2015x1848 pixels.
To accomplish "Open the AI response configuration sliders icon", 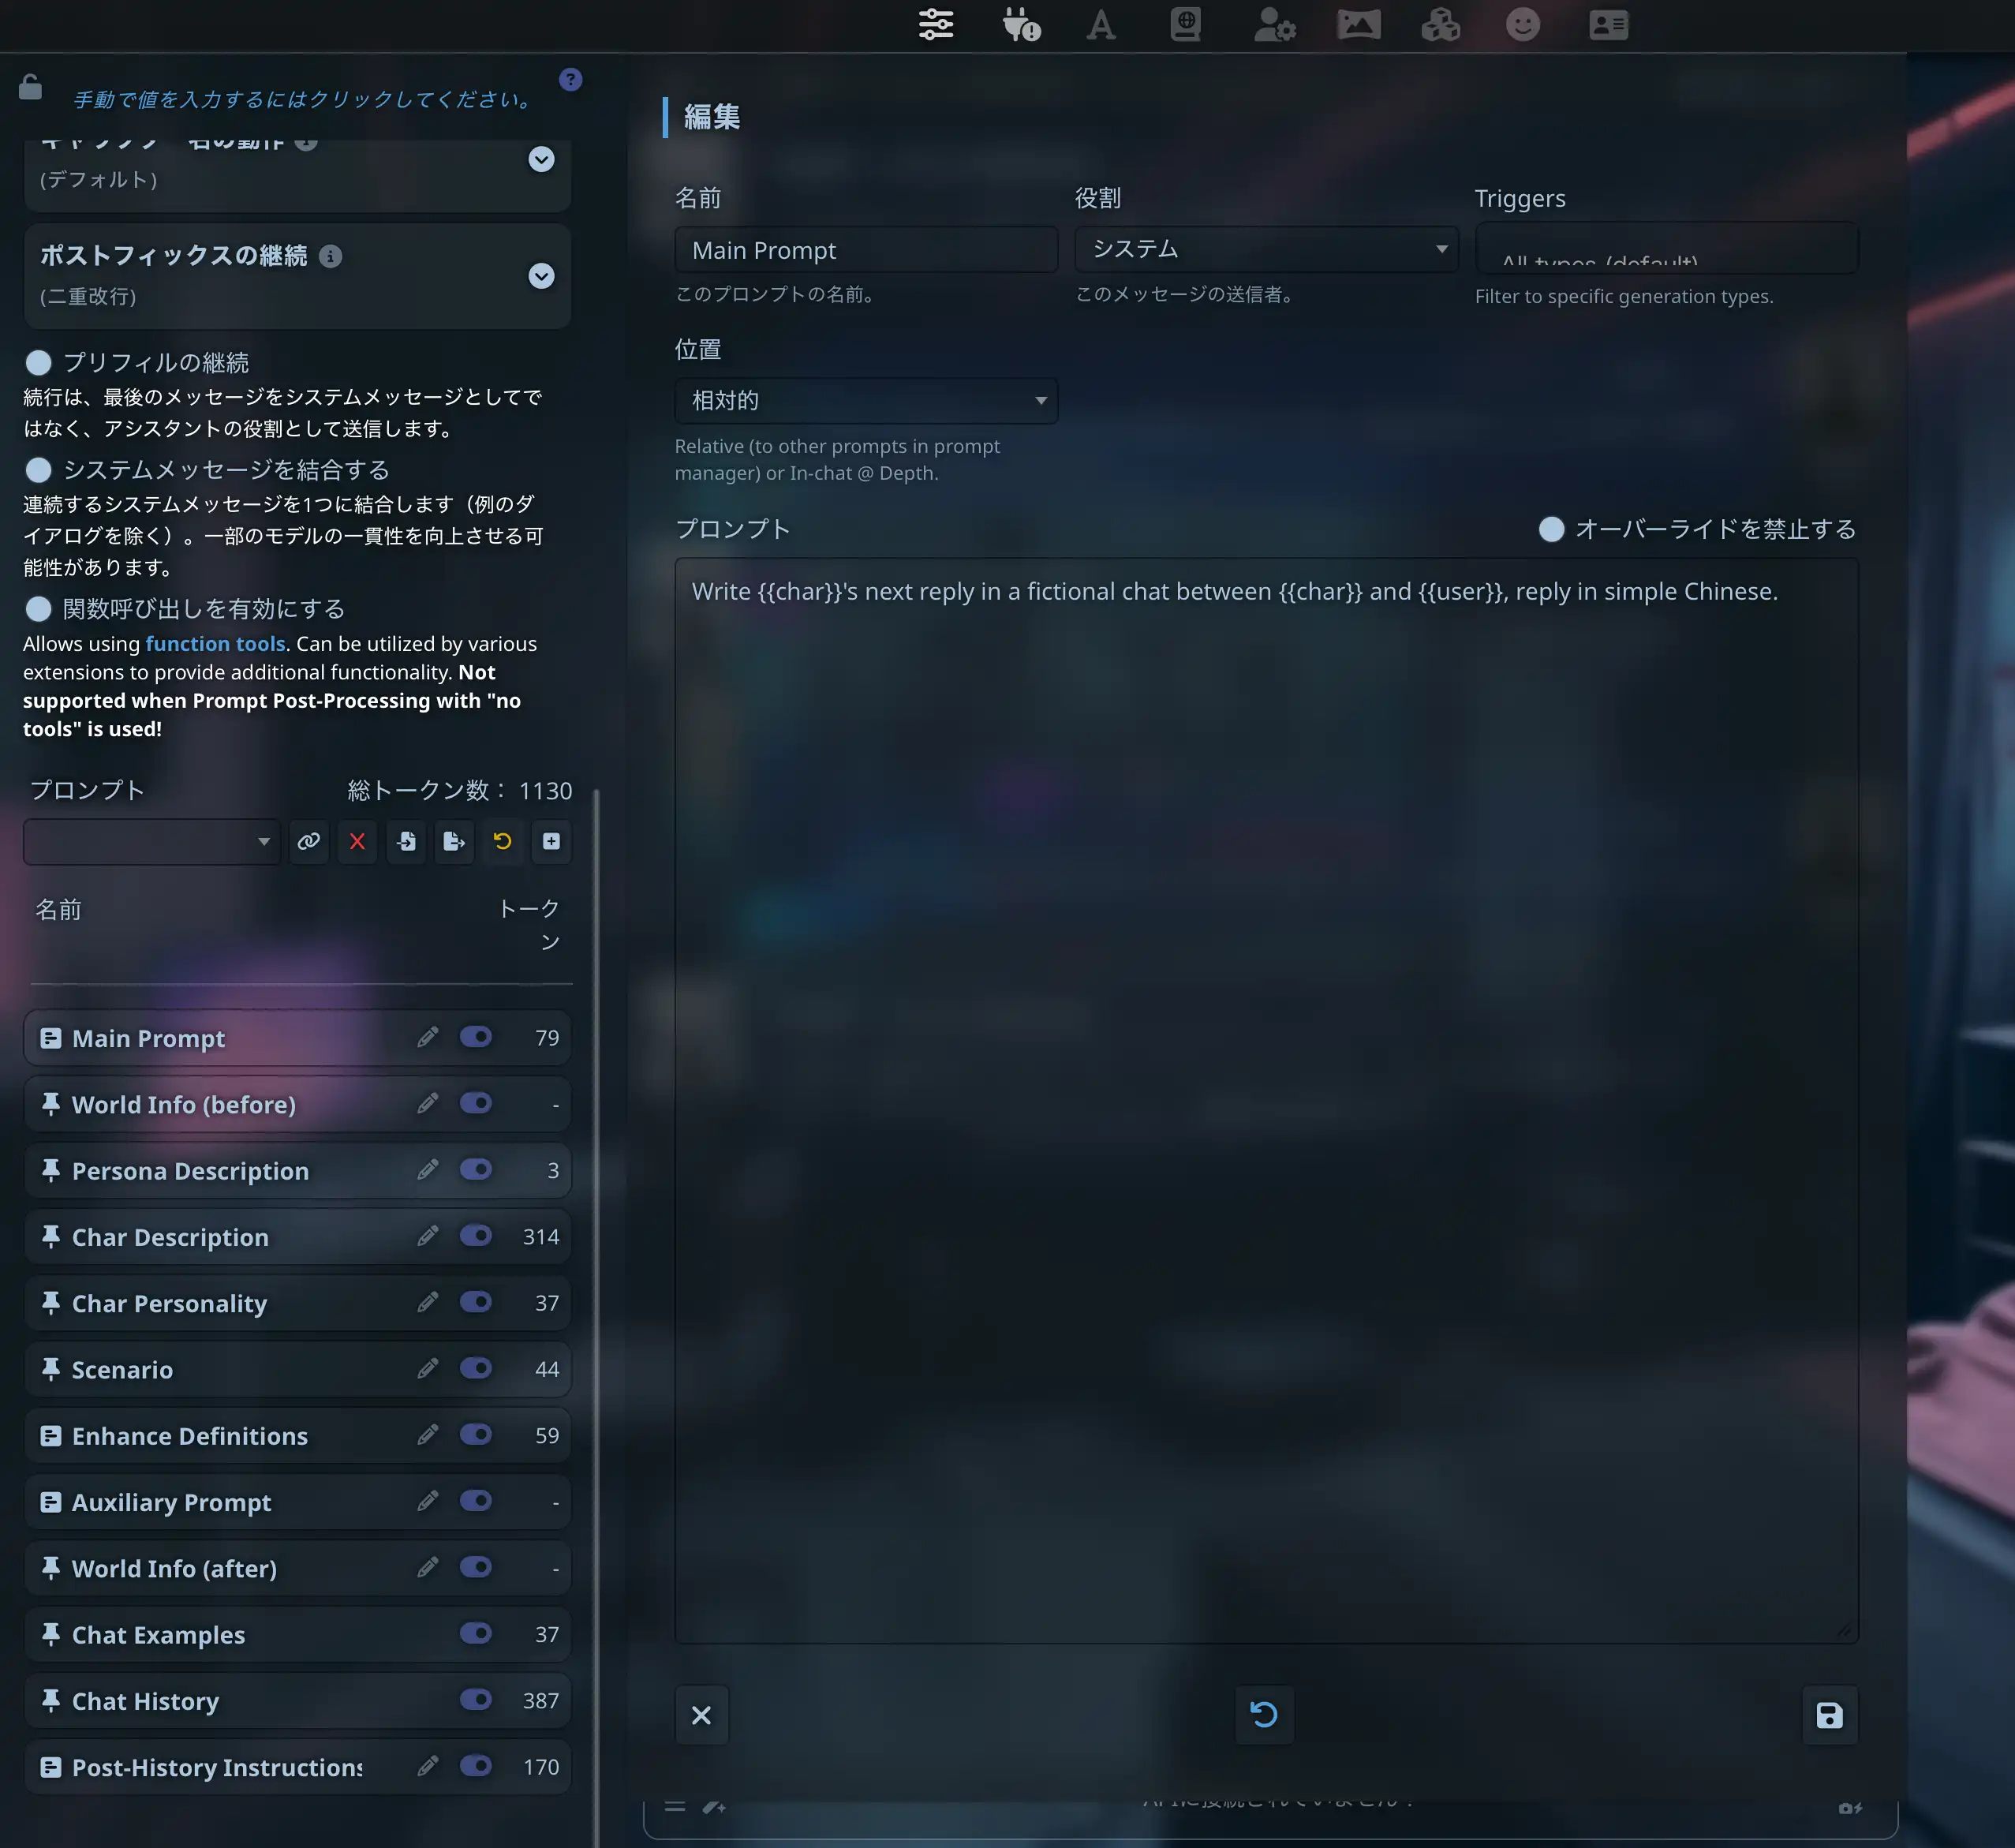I will 935,25.
